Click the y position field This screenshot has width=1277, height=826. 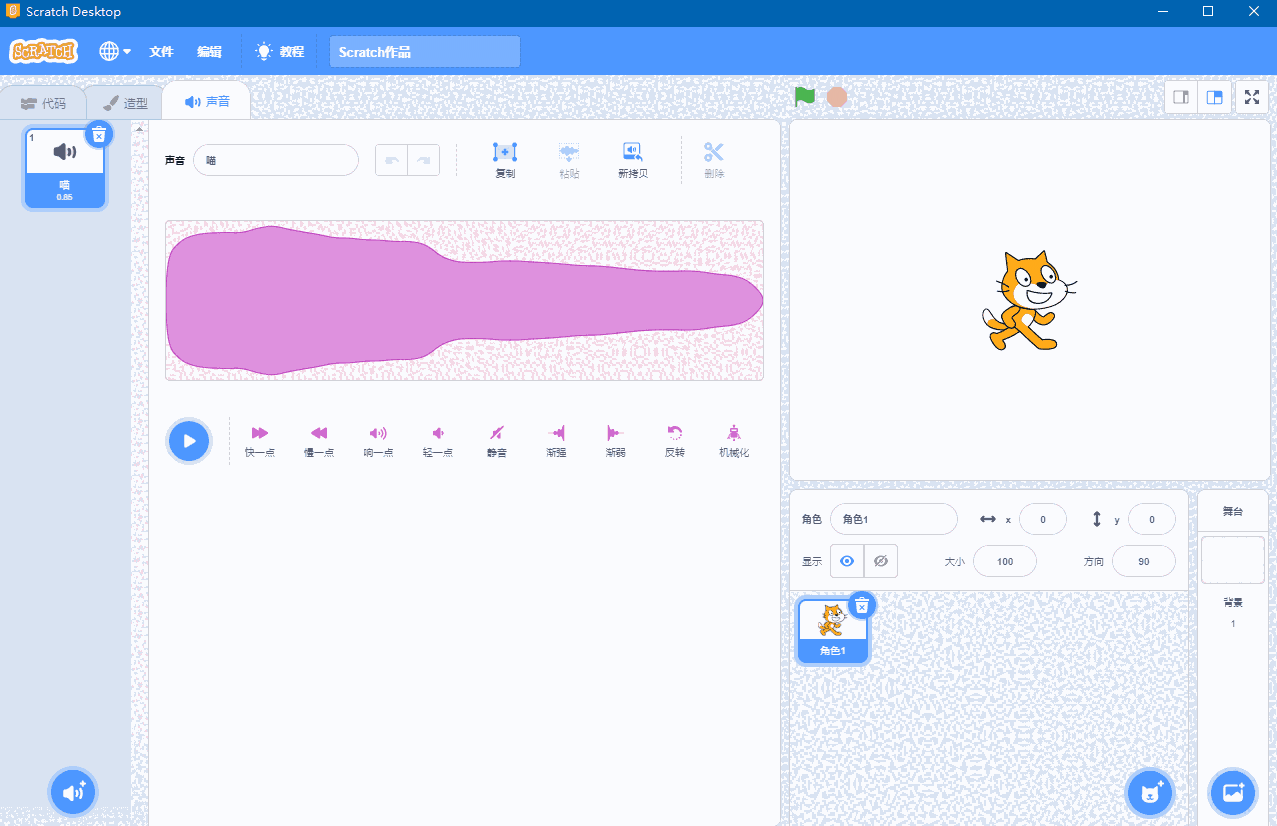point(1152,519)
